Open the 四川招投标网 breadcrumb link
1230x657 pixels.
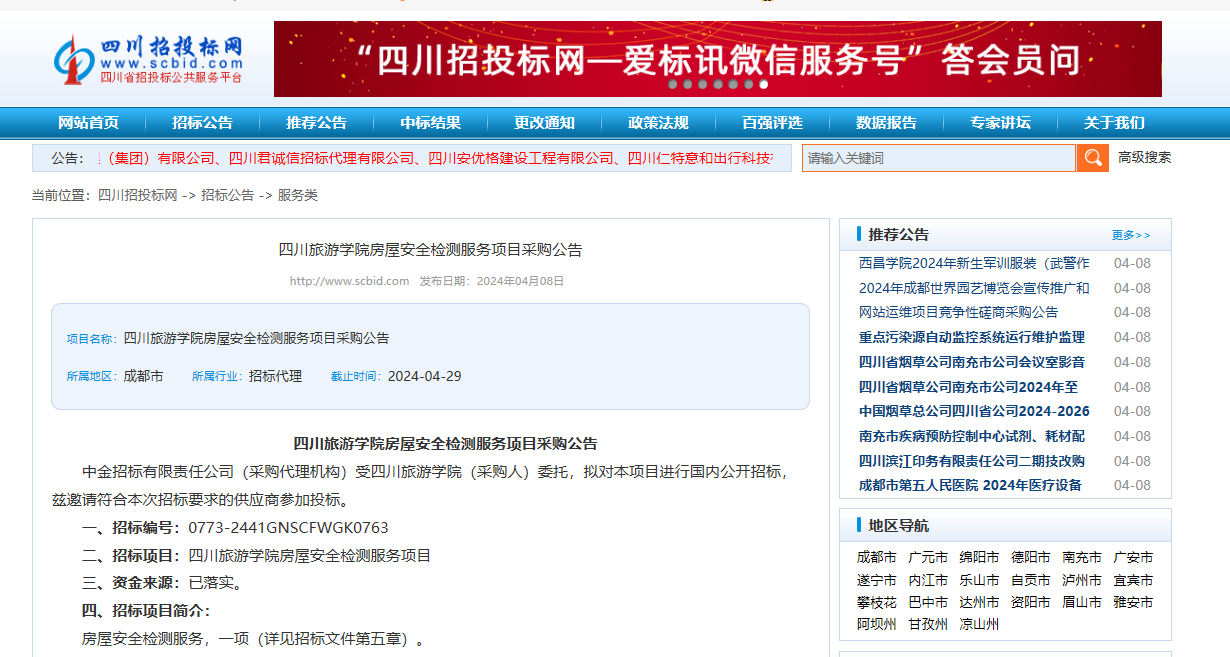pos(138,195)
